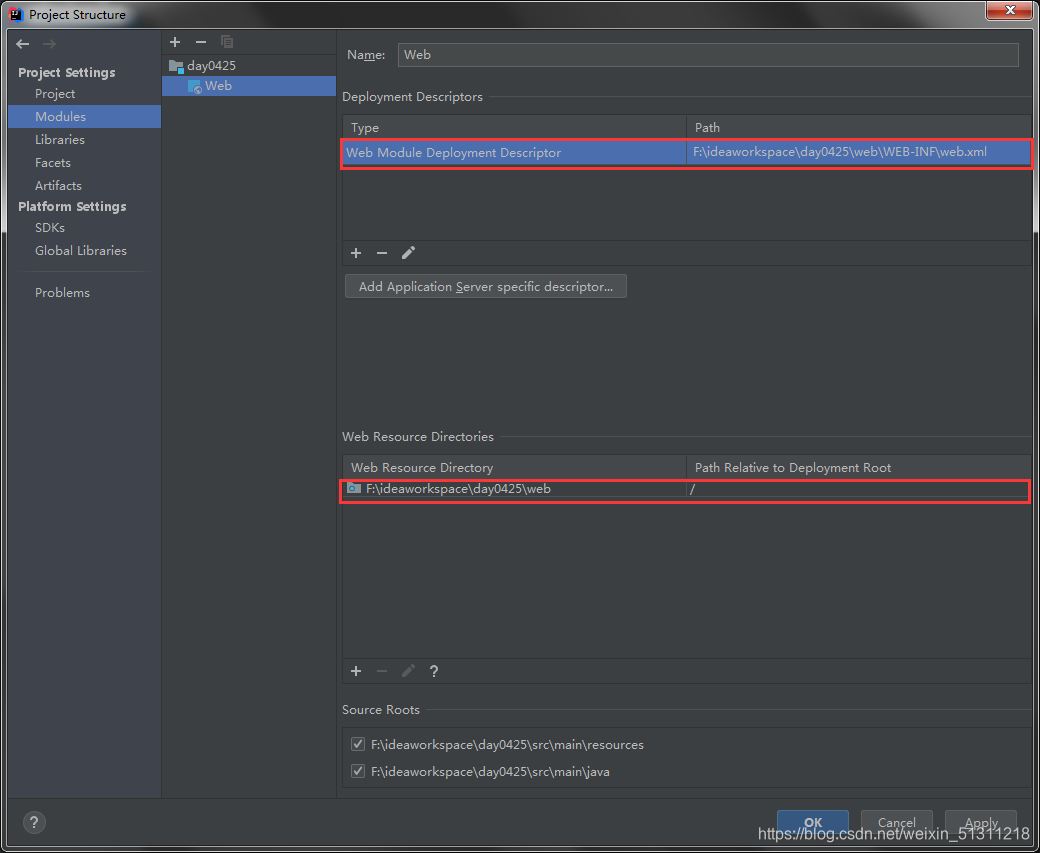1040x853 pixels.
Task: Click the Type column header
Action: [514, 127]
